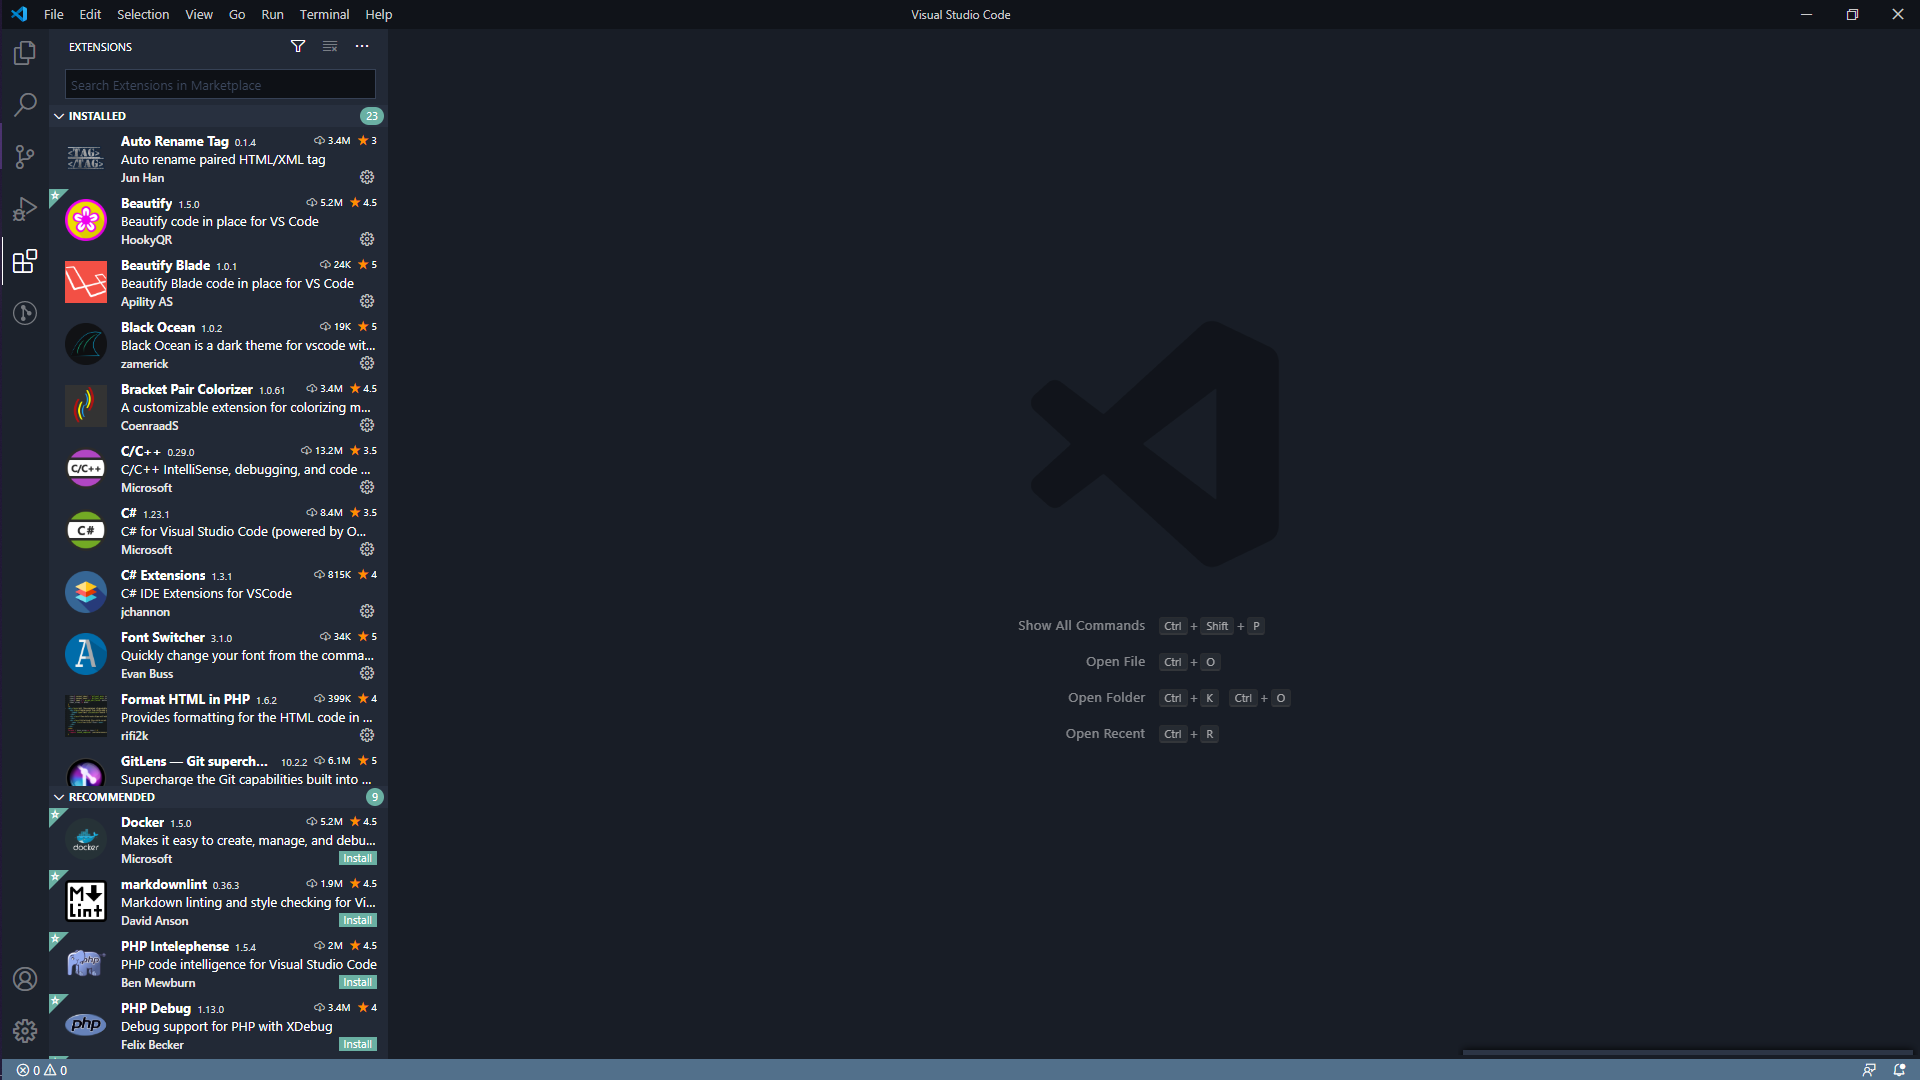Open the Terminal menu
Image resolution: width=1920 pixels, height=1080 pixels.
(324, 14)
